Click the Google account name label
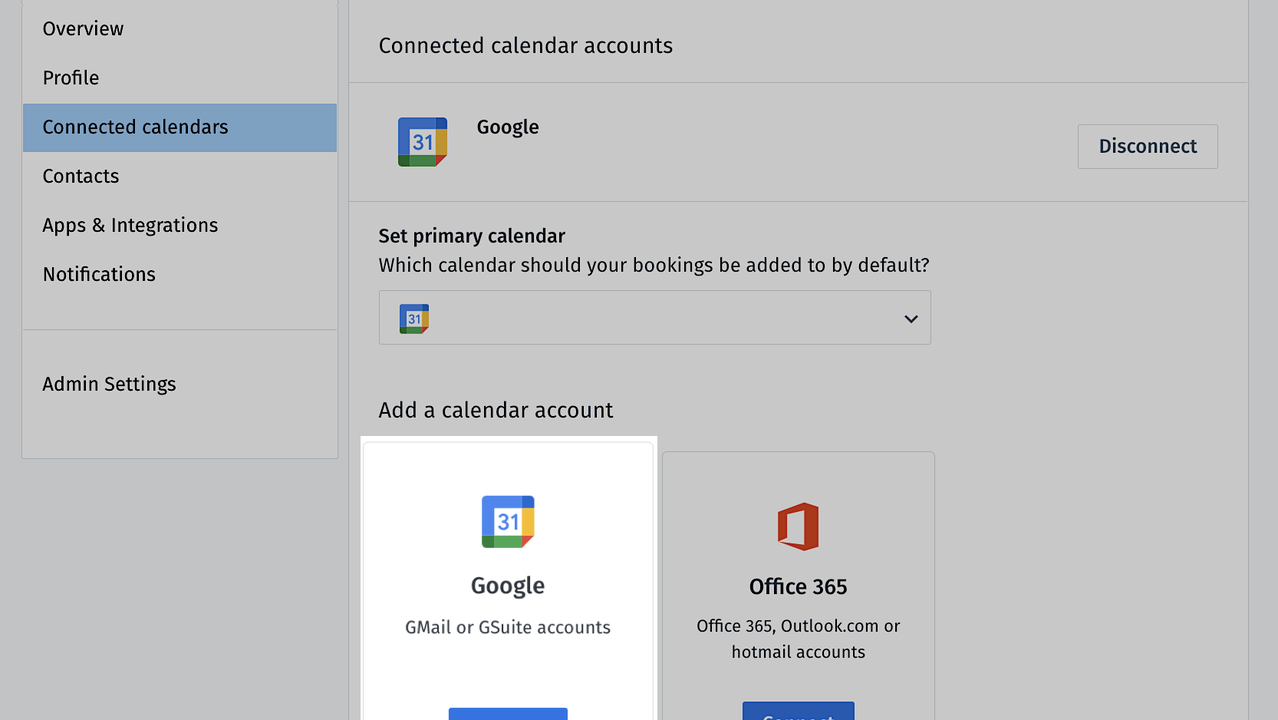This screenshot has height=720, width=1278. [x=507, y=127]
